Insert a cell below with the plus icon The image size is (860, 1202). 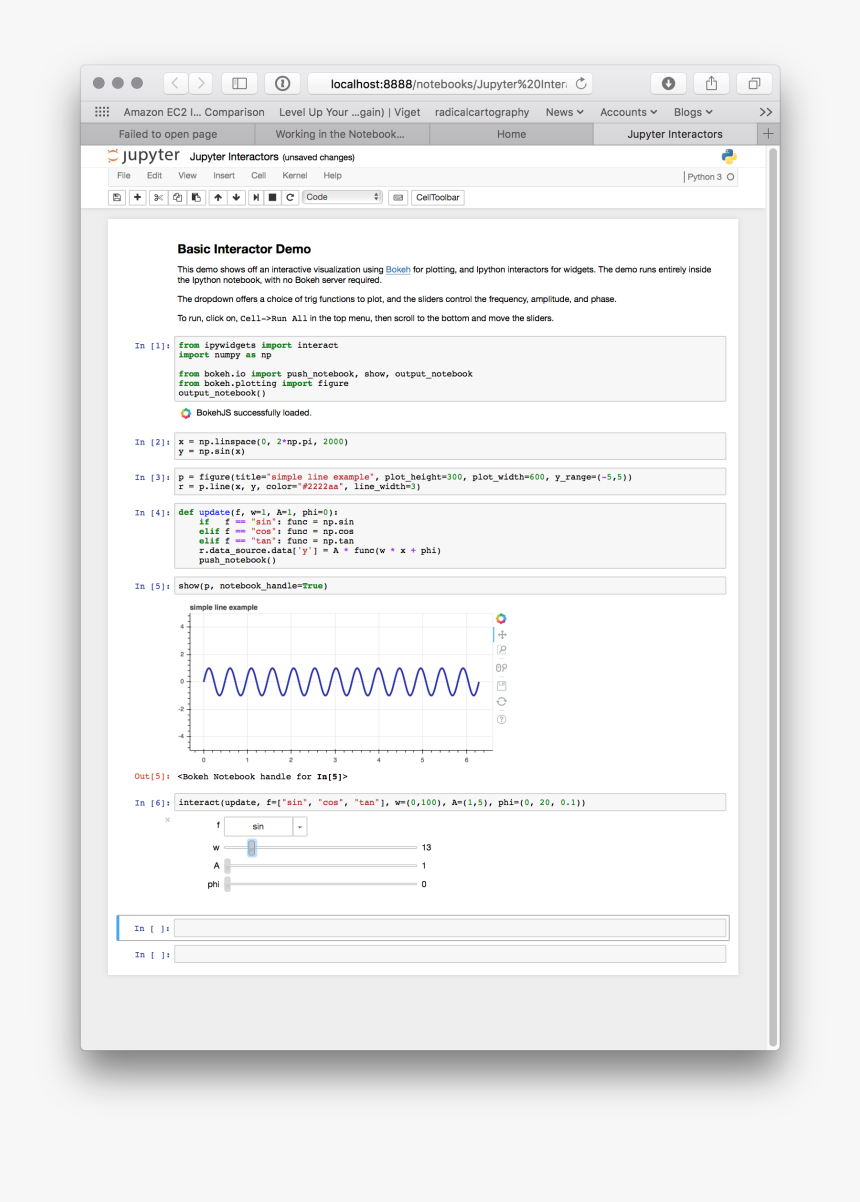[137, 198]
